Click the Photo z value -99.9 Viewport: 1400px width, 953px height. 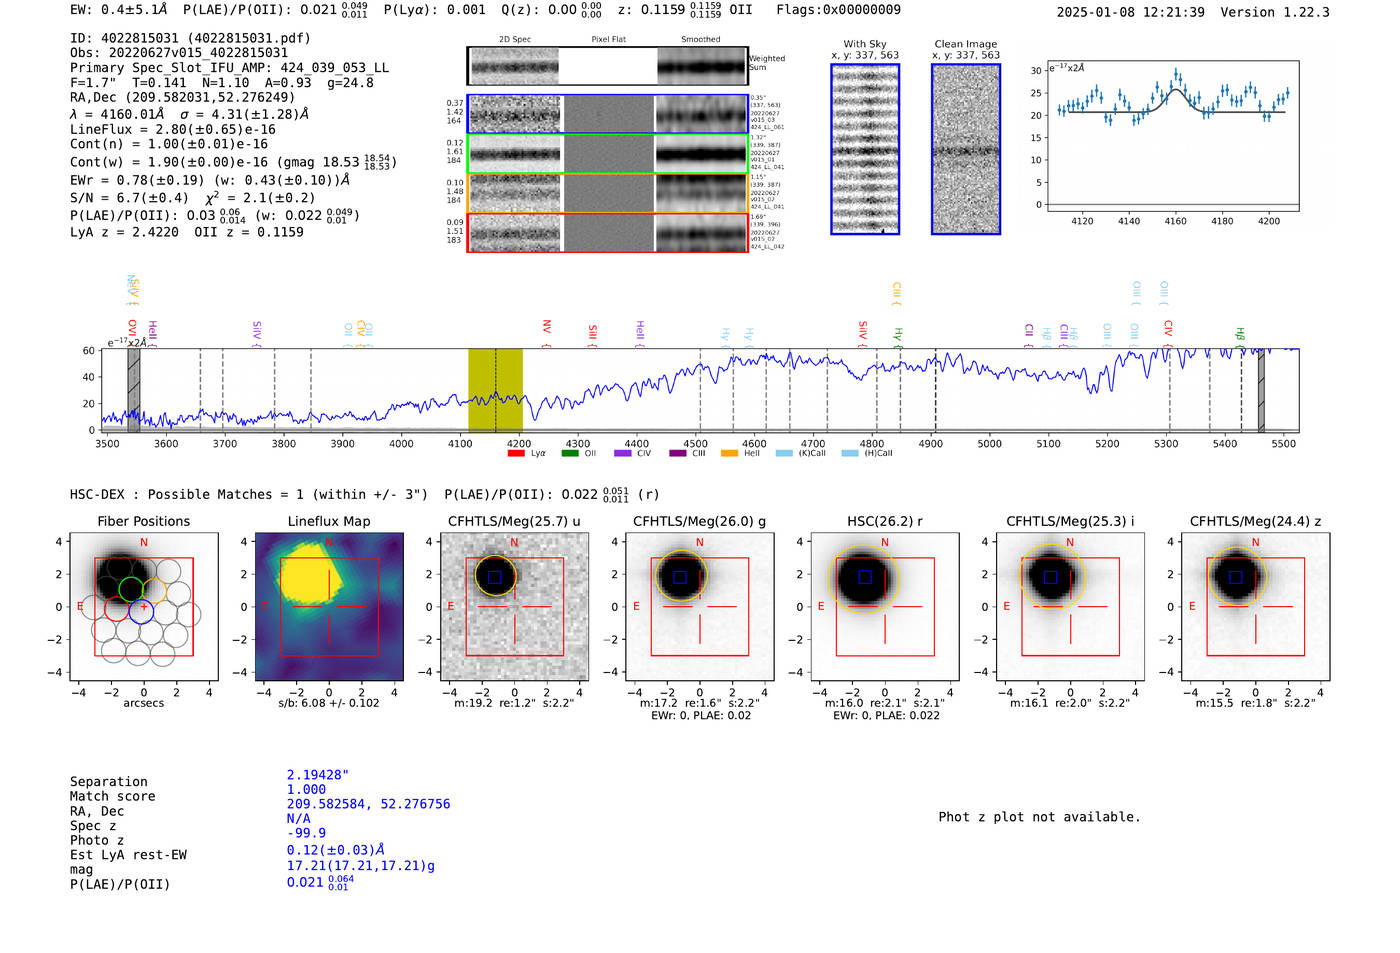[x=306, y=833]
